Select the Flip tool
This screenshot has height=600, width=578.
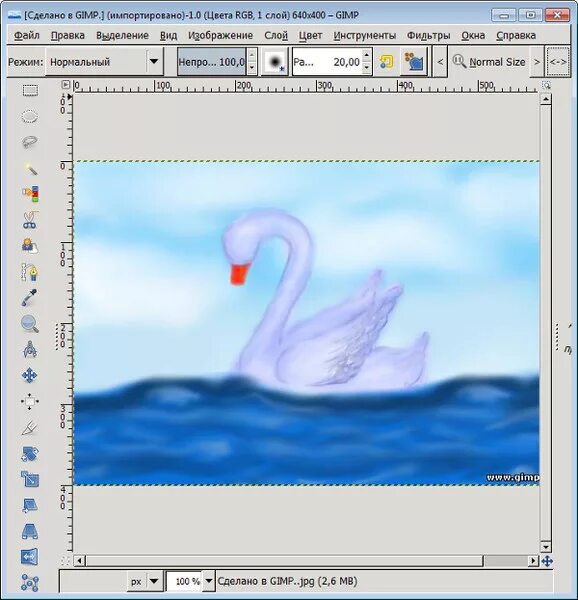click(x=29, y=557)
